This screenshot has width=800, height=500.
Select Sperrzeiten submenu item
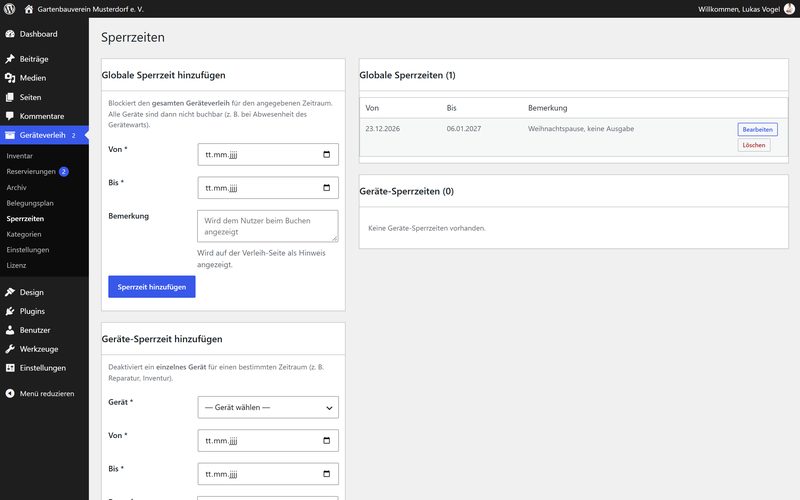(x=25, y=218)
